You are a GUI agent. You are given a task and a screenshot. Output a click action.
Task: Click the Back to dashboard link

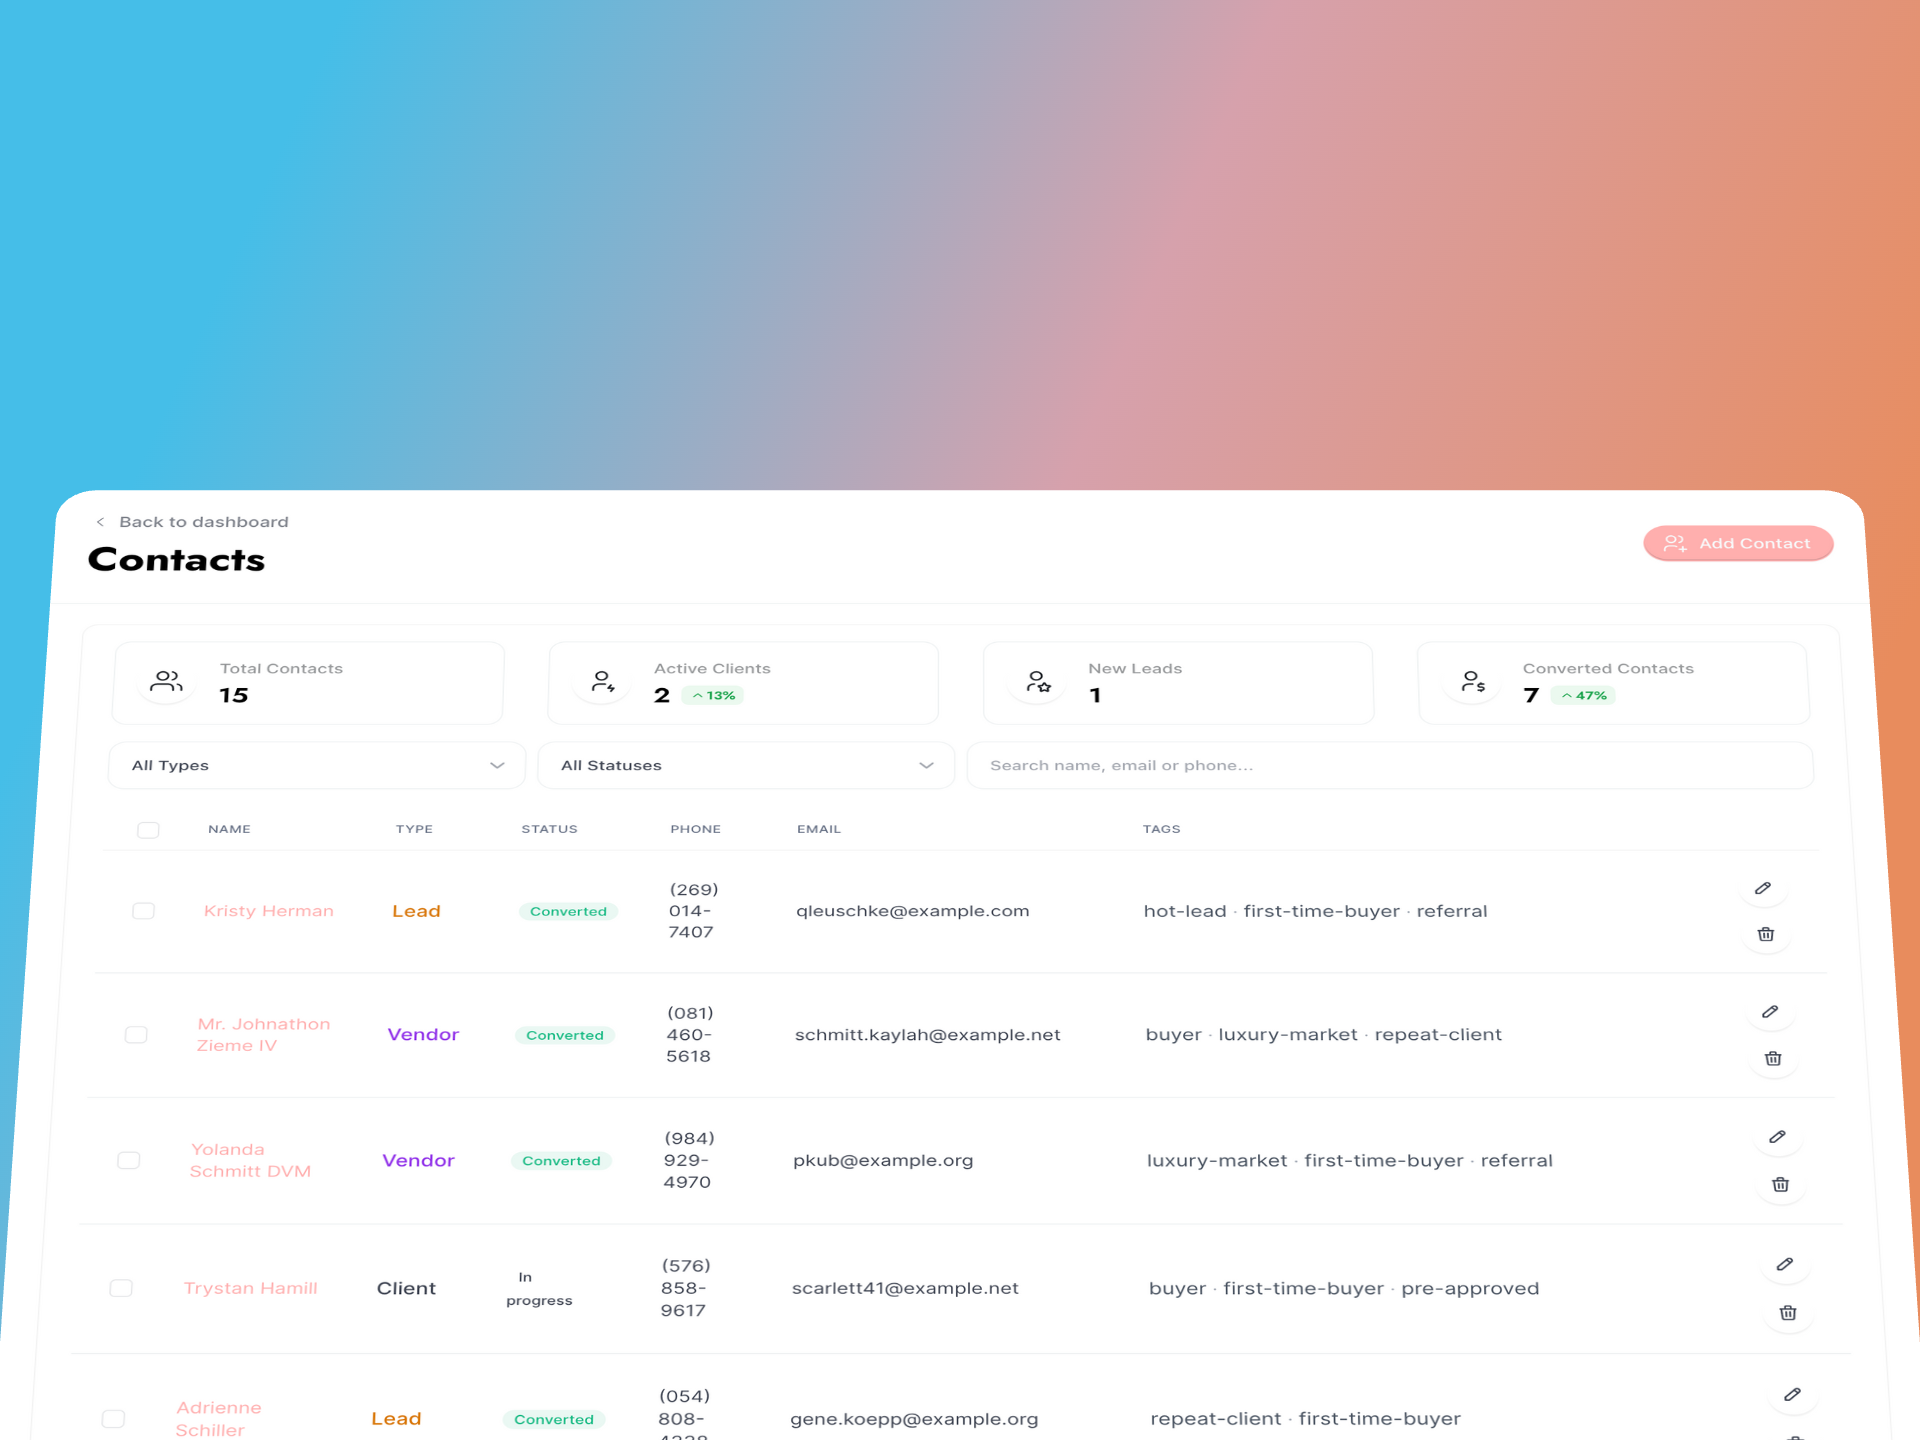(194, 522)
